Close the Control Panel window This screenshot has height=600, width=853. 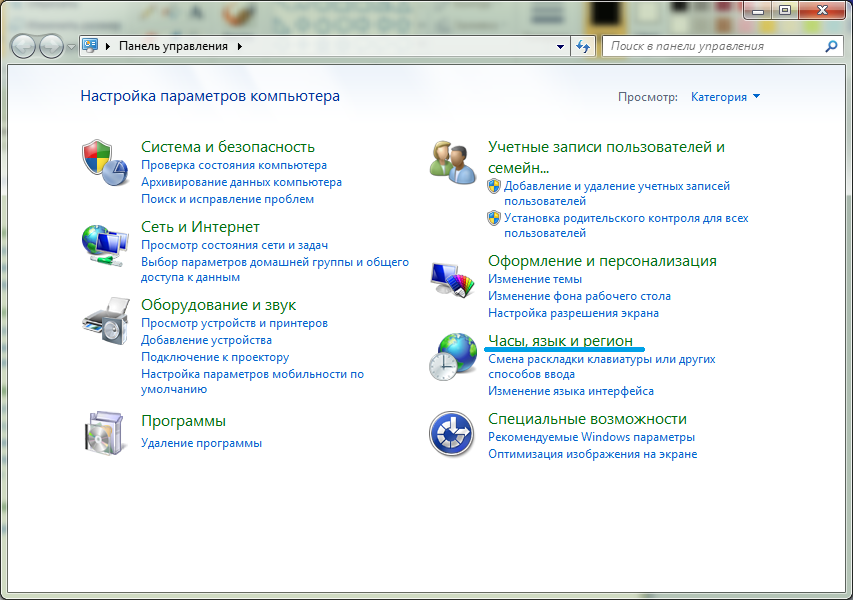(x=823, y=10)
